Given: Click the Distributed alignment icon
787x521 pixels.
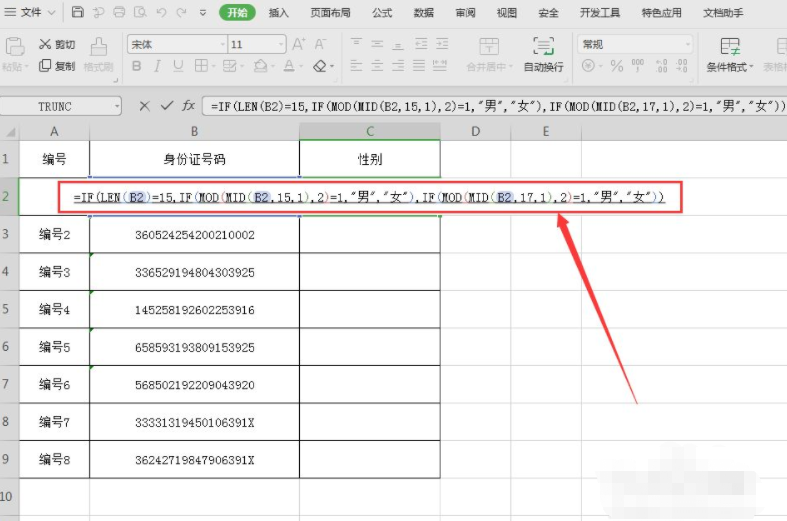Looking at the screenshot, I should tap(440, 65).
